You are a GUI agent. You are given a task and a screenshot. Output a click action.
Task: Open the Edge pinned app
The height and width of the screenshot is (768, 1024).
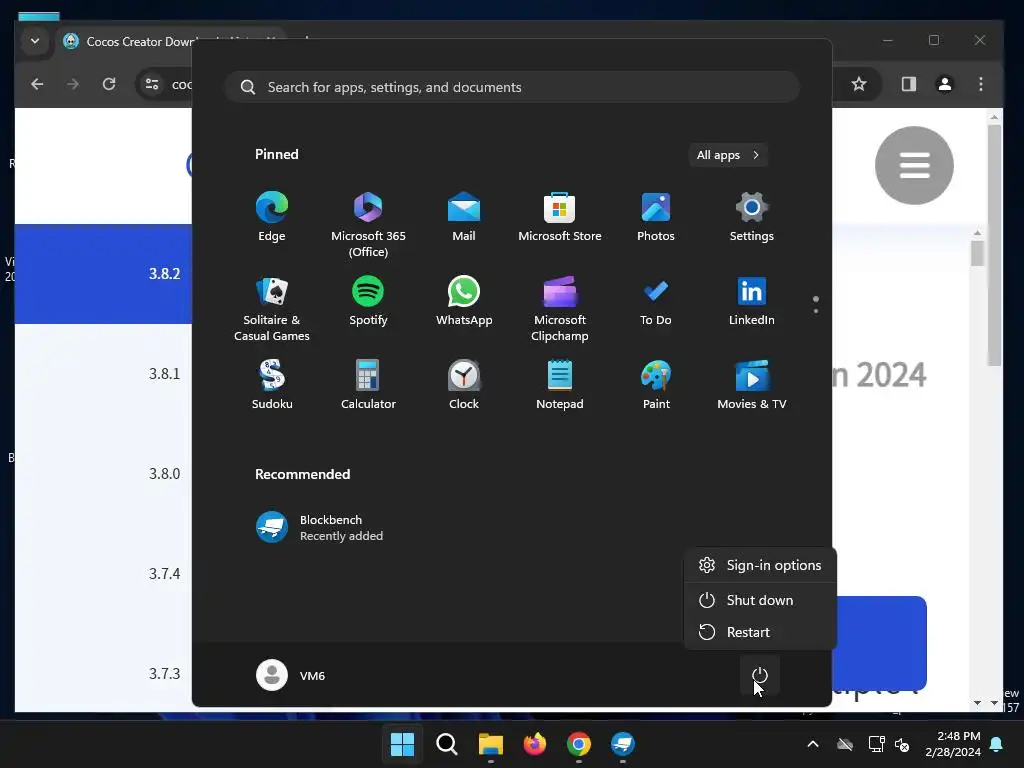coord(272,217)
